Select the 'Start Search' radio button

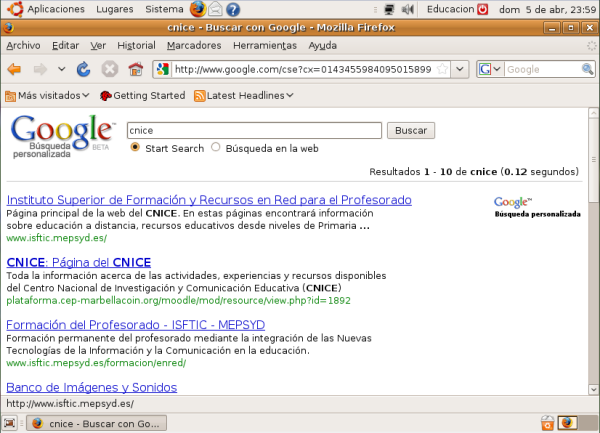(136, 148)
